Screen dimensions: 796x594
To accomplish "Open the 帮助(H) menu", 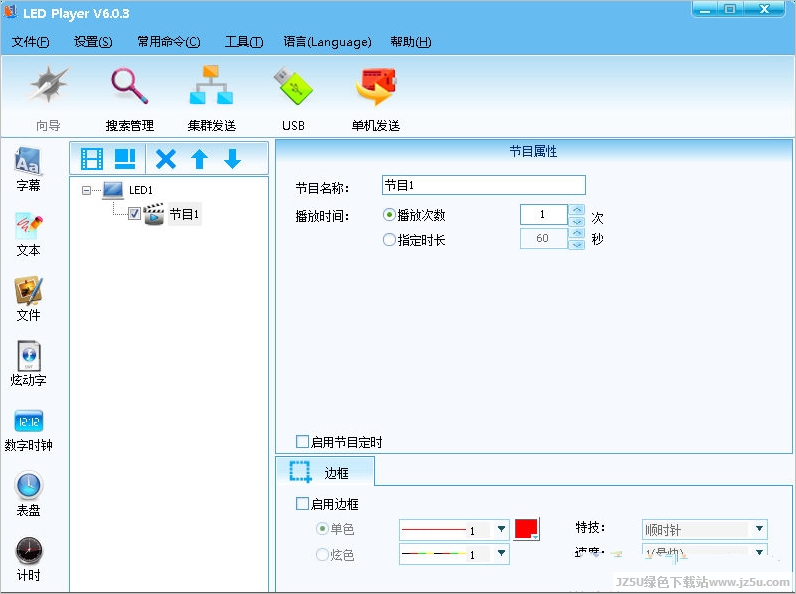I will point(411,42).
